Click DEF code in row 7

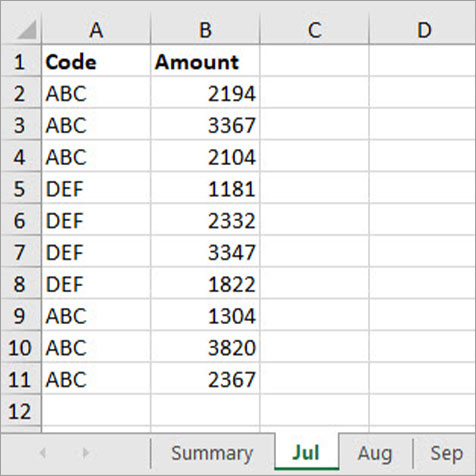point(96,252)
